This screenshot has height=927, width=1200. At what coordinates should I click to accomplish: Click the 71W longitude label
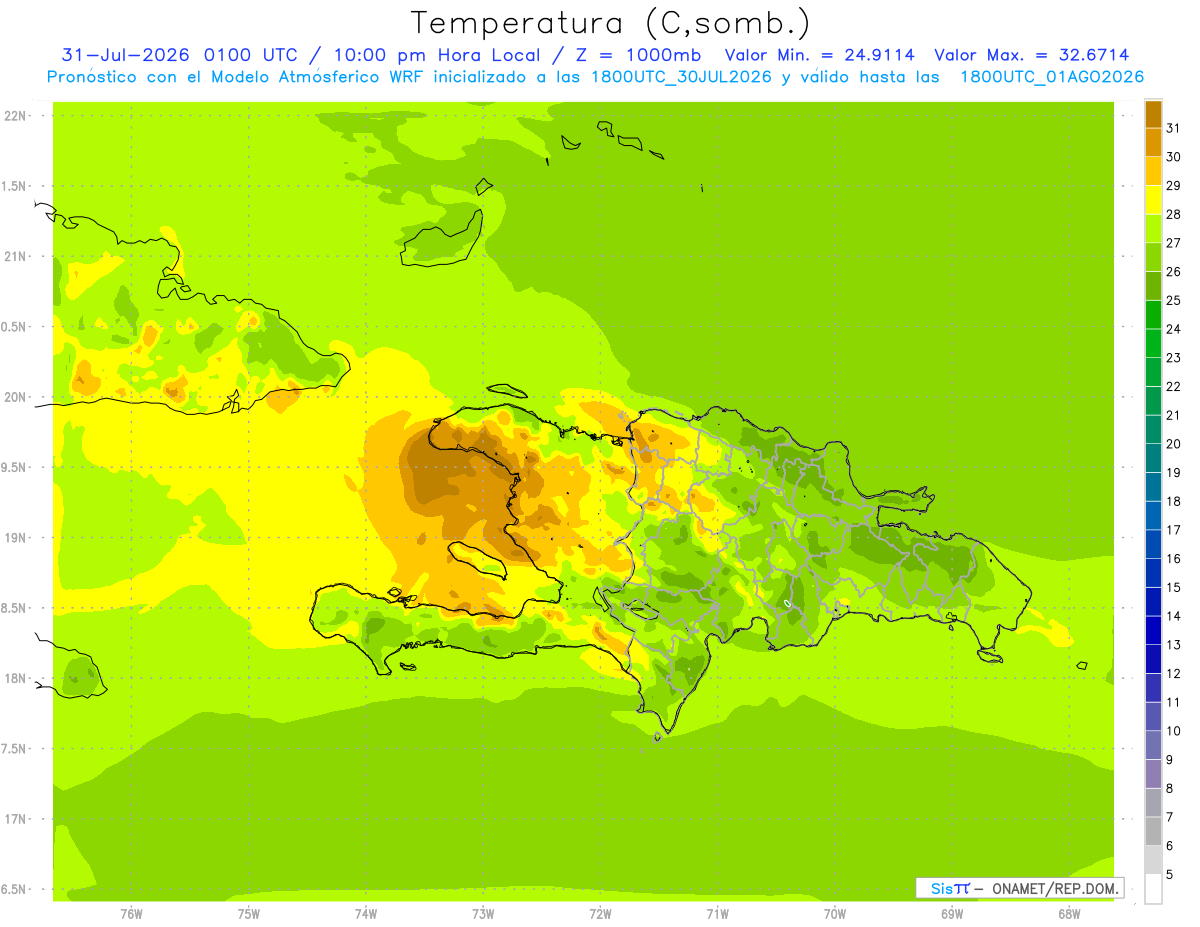[x=717, y=913]
